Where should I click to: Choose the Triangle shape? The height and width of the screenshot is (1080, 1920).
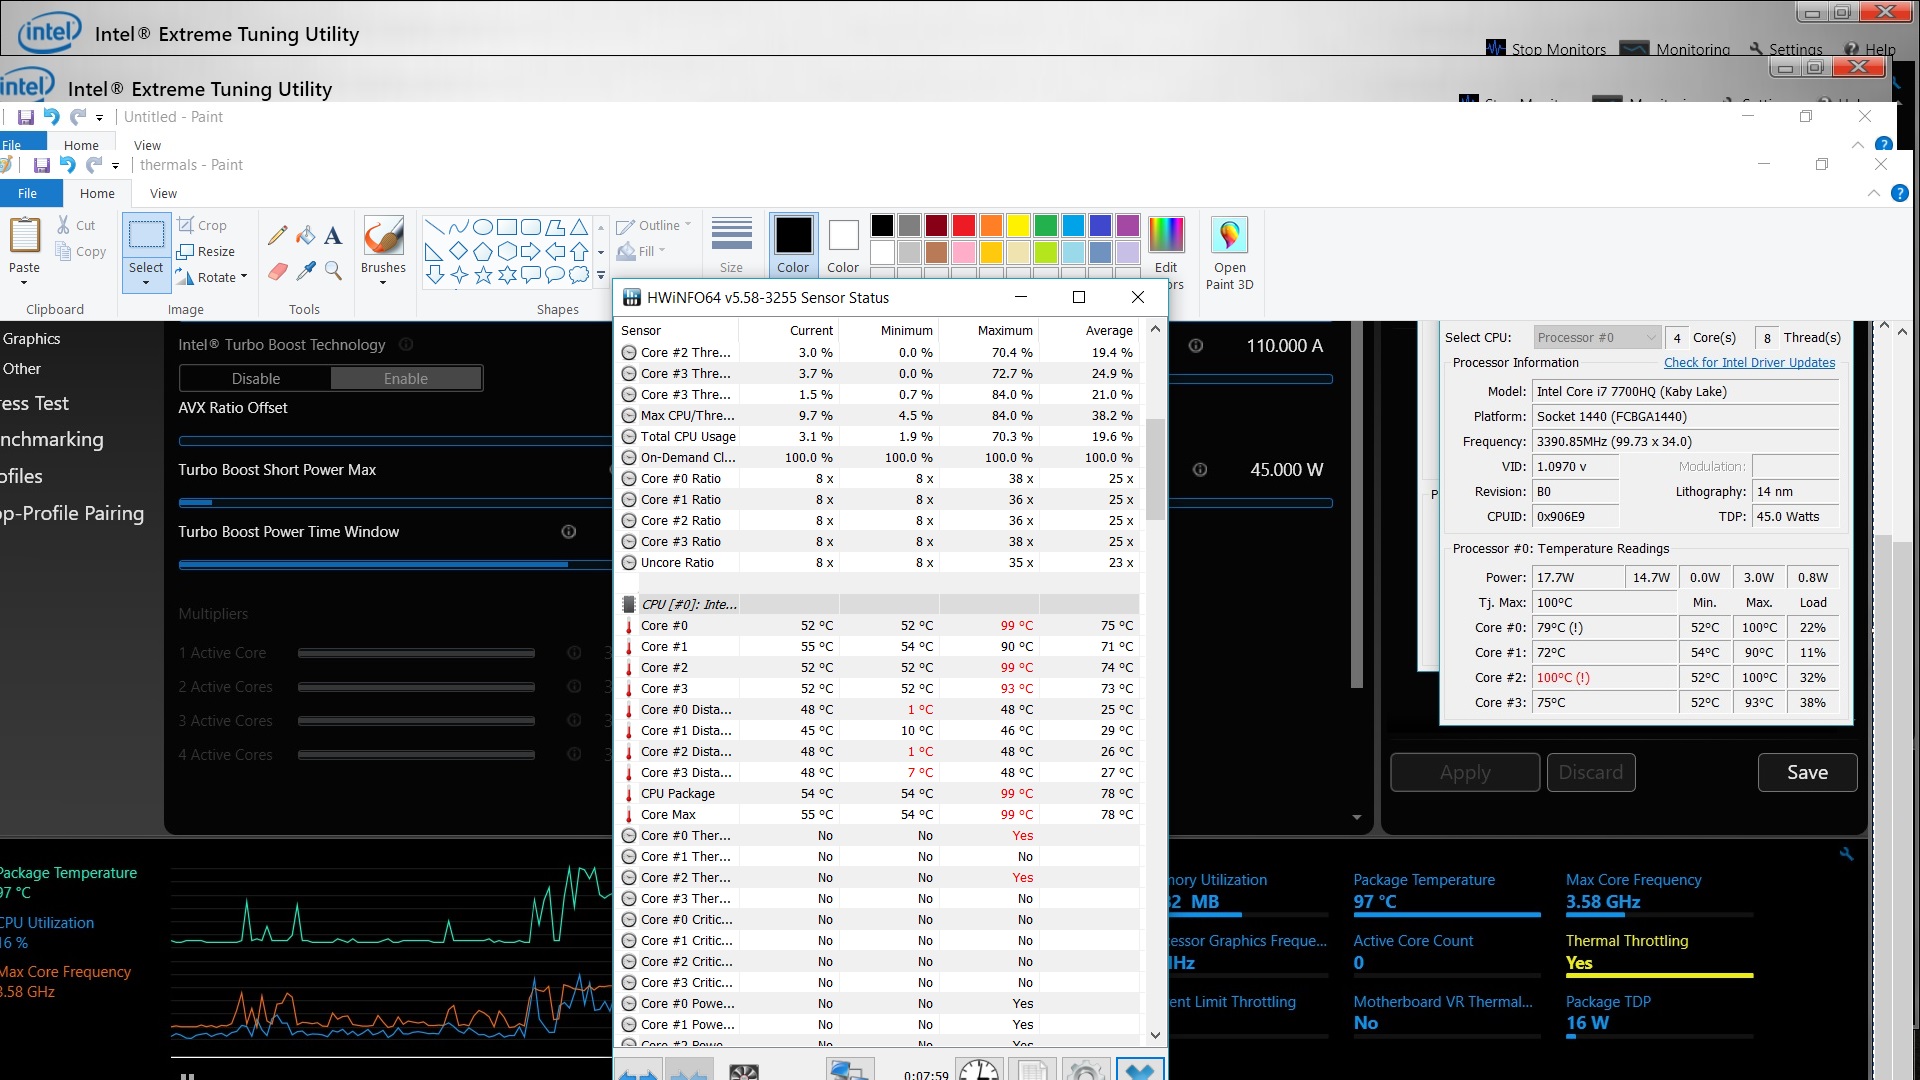coord(579,227)
